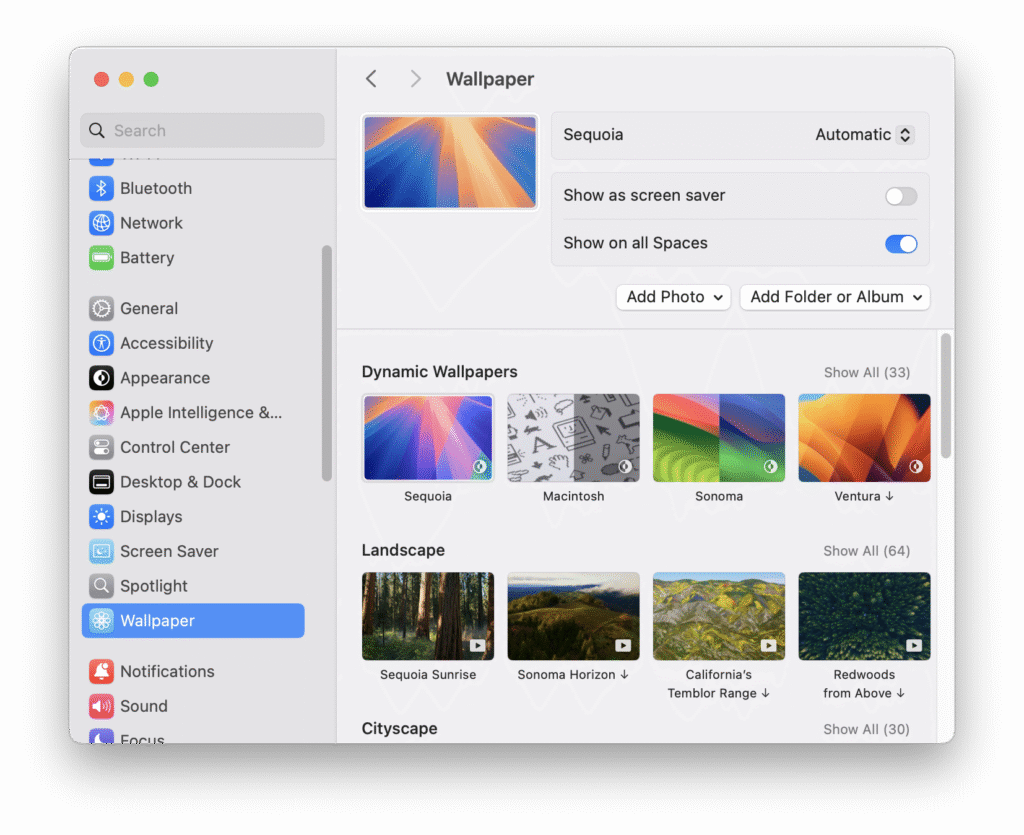The image size is (1024, 835).
Task: Click the Bluetooth icon in the sidebar
Action: (x=101, y=189)
